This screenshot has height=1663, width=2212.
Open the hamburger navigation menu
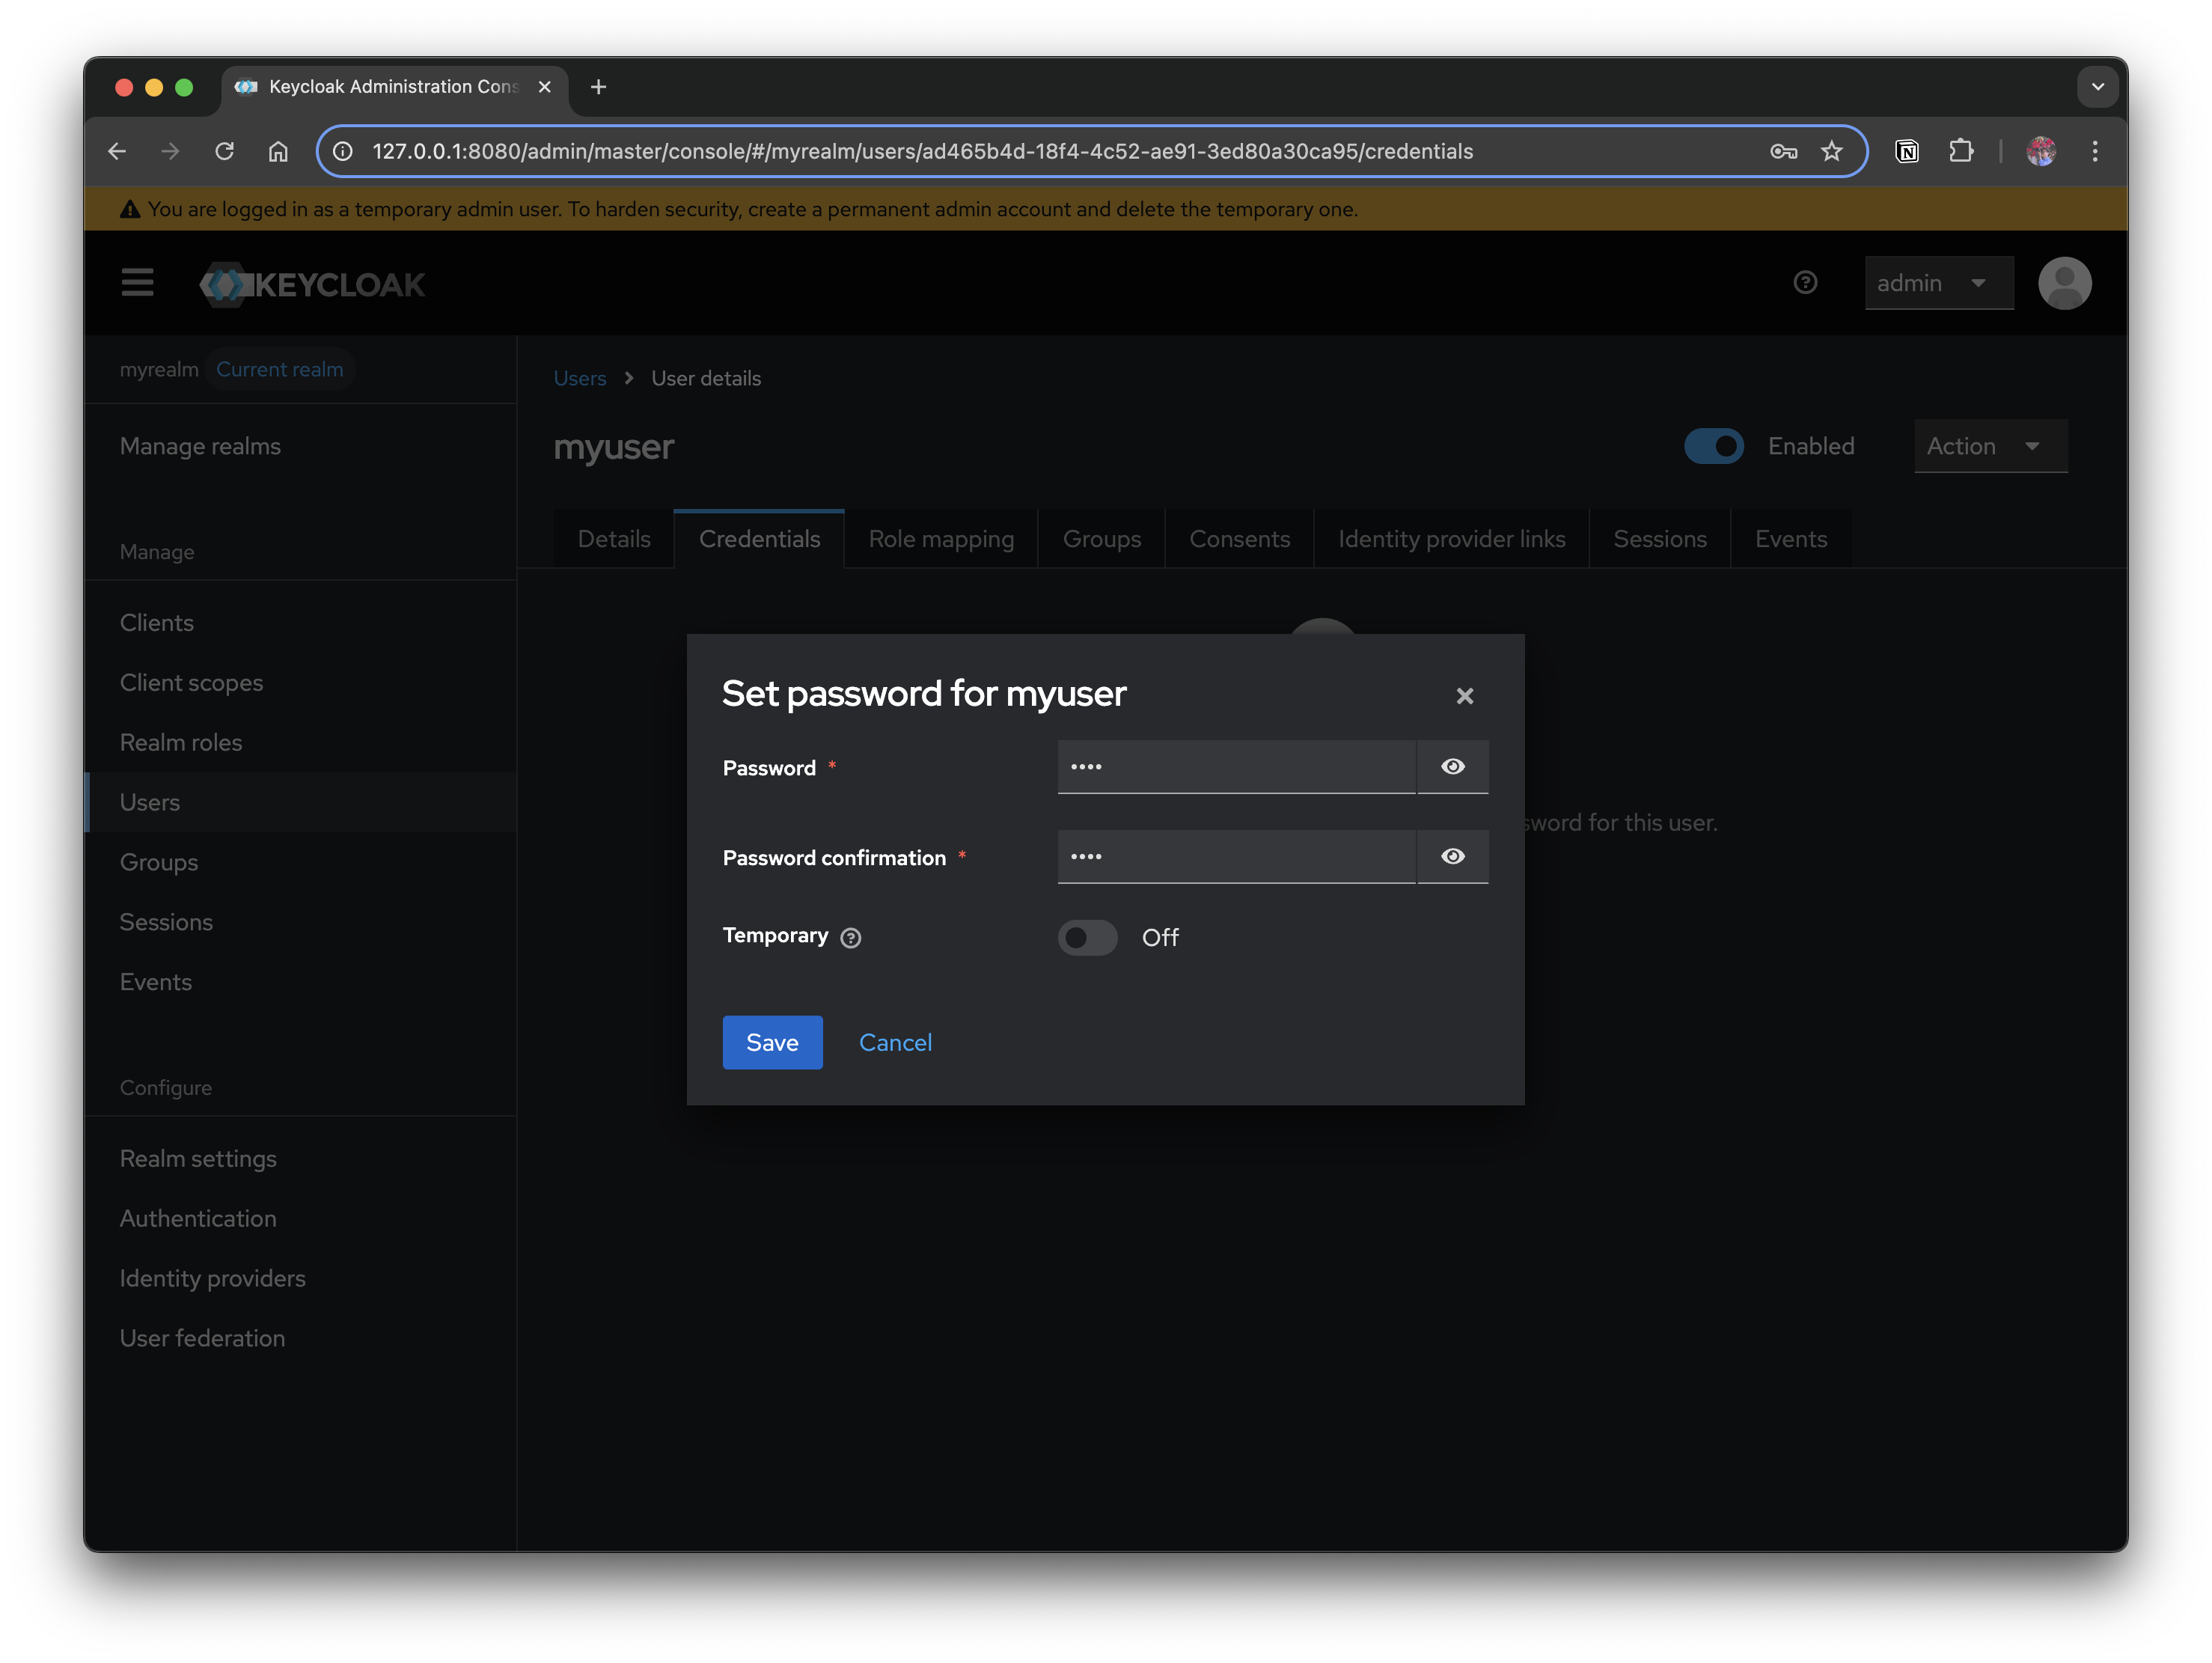coord(137,283)
